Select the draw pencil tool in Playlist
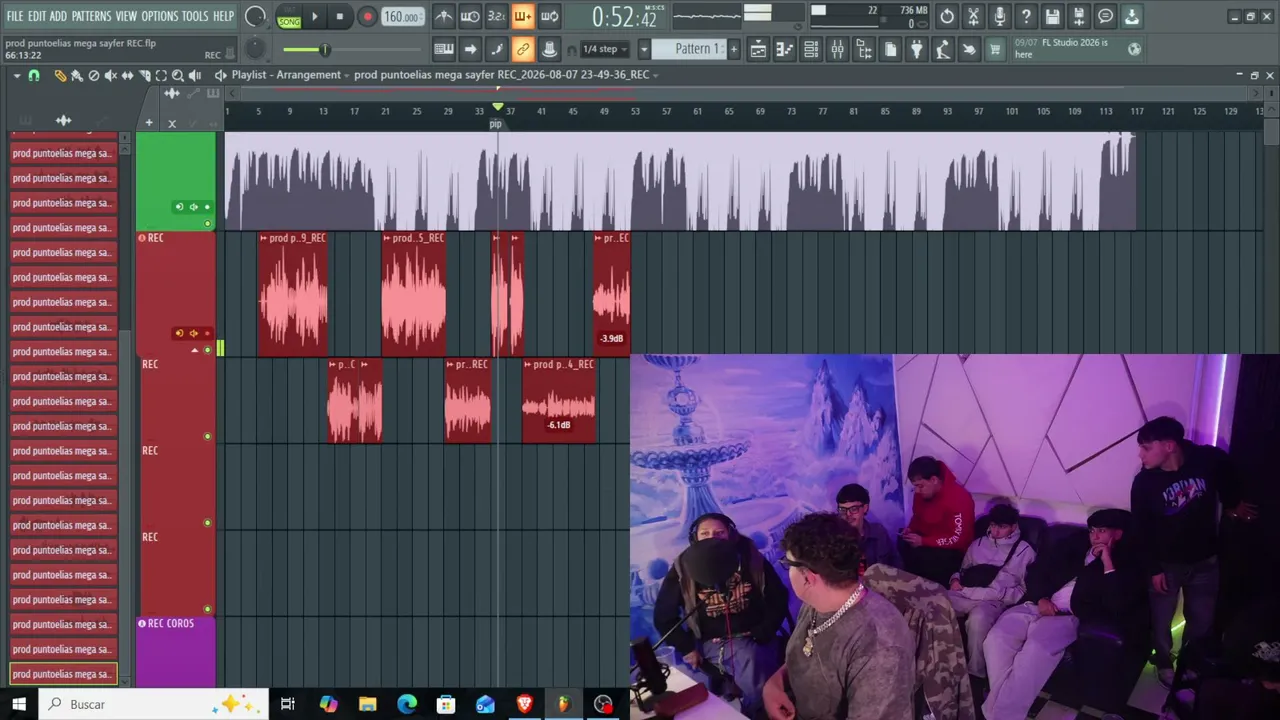The height and width of the screenshot is (720, 1280). pyautogui.click(x=60, y=75)
